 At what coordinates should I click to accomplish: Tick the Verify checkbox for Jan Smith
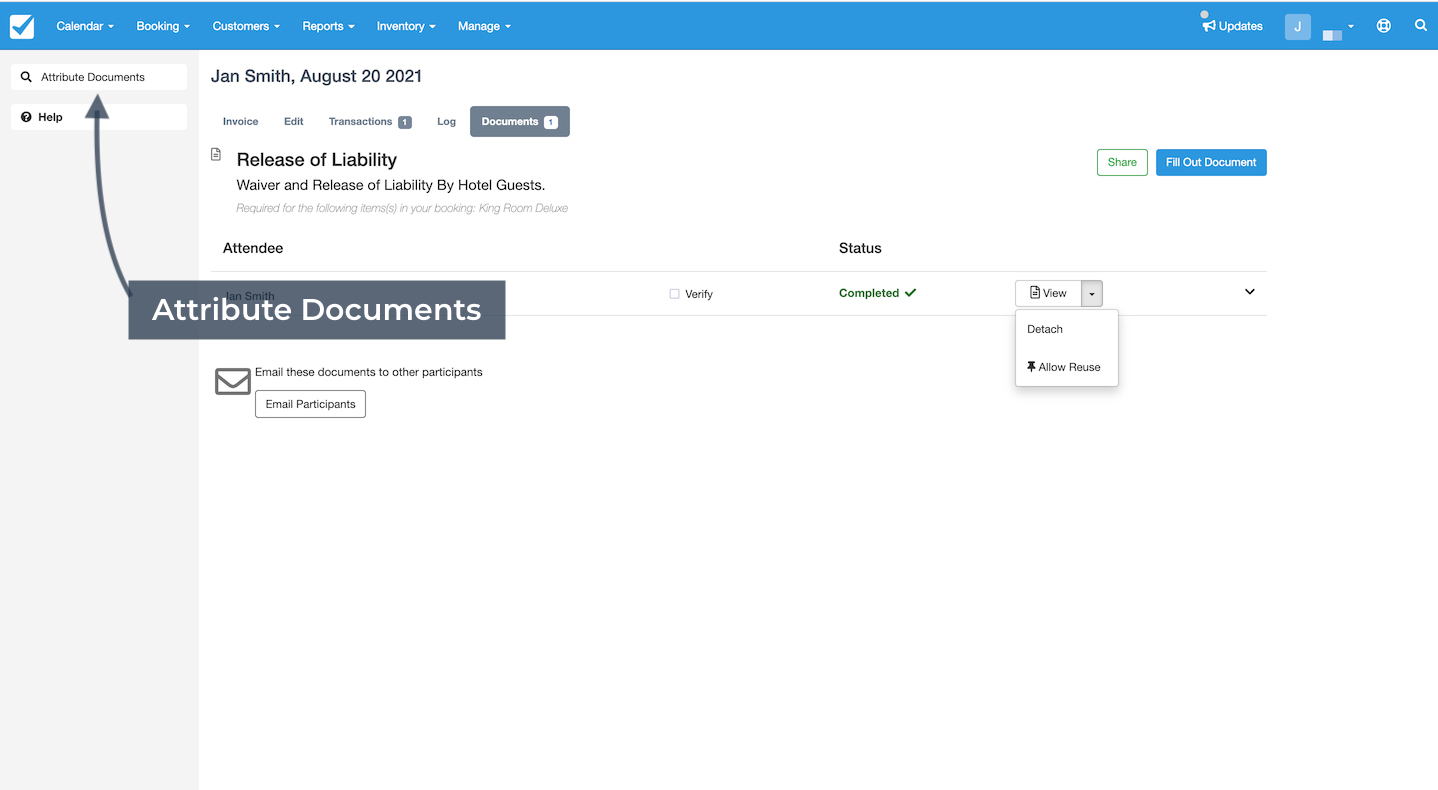(674, 294)
